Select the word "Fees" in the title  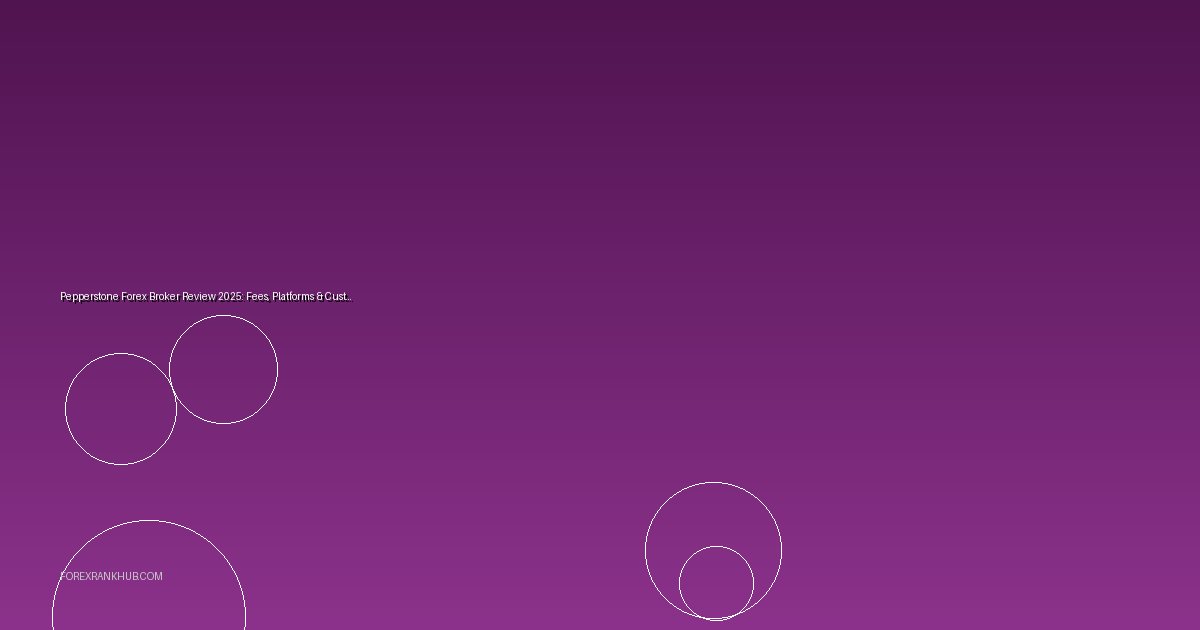[257, 296]
